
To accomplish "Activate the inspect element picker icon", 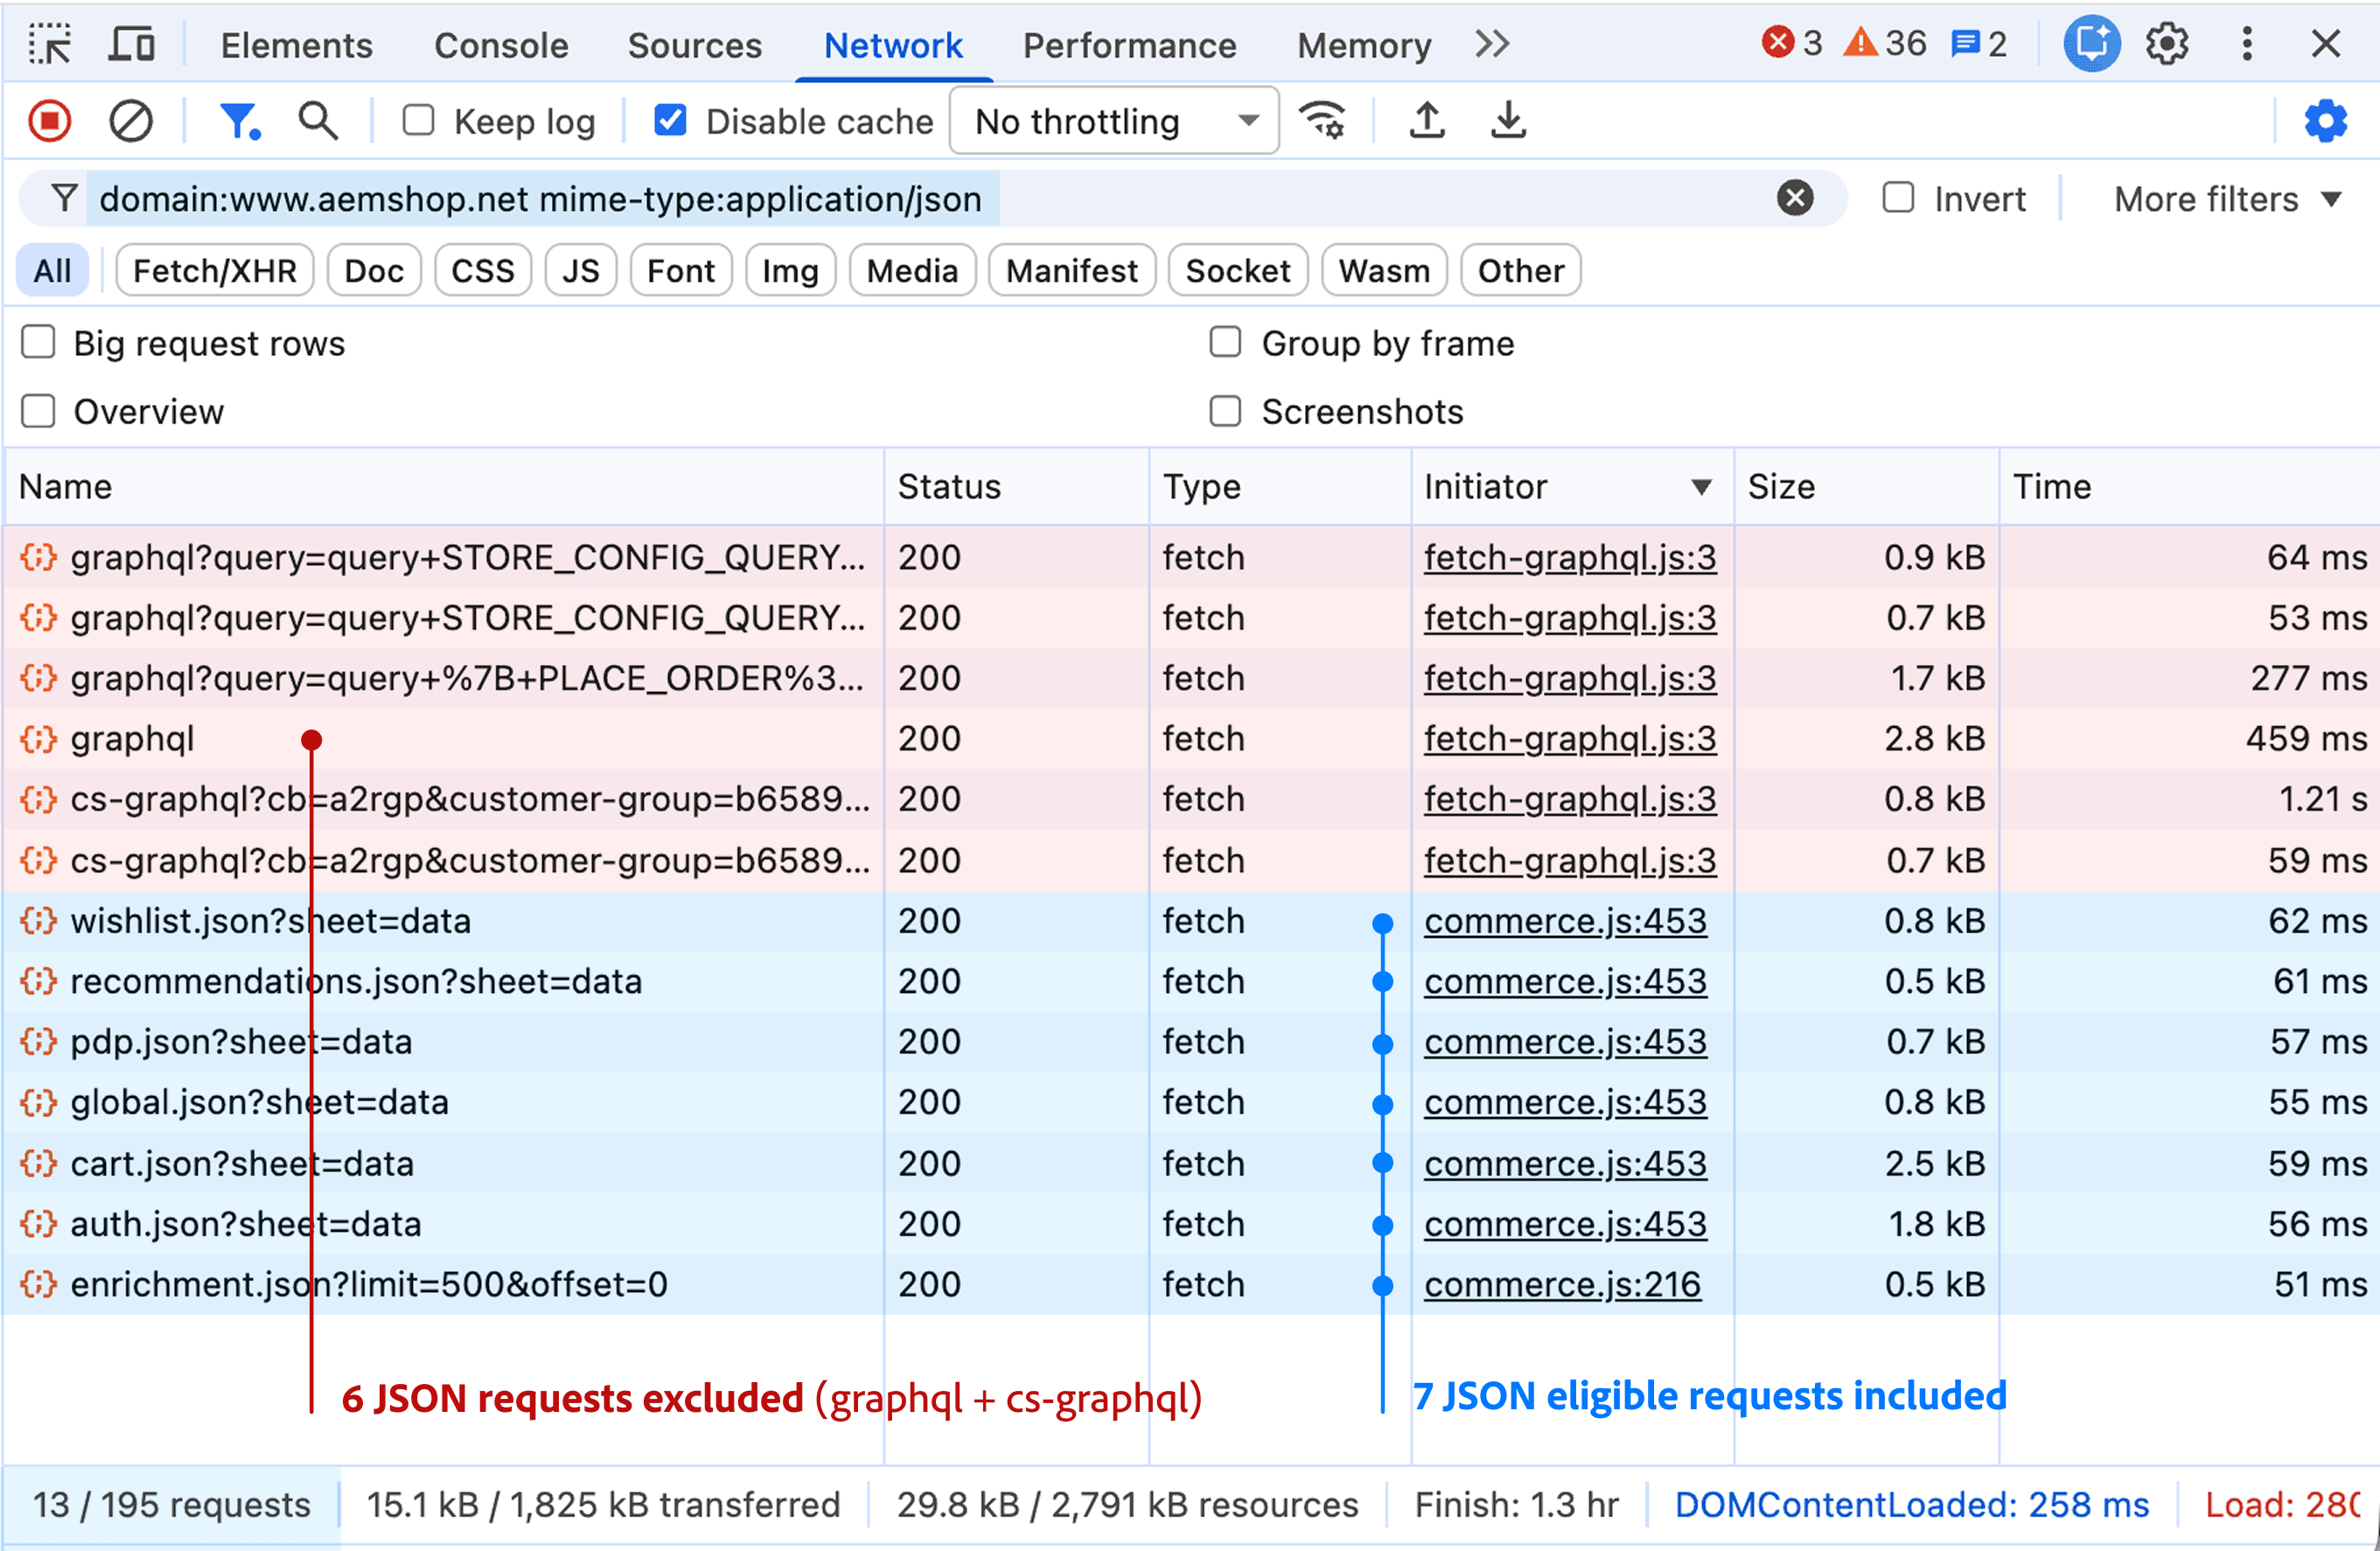I will coord(49,45).
